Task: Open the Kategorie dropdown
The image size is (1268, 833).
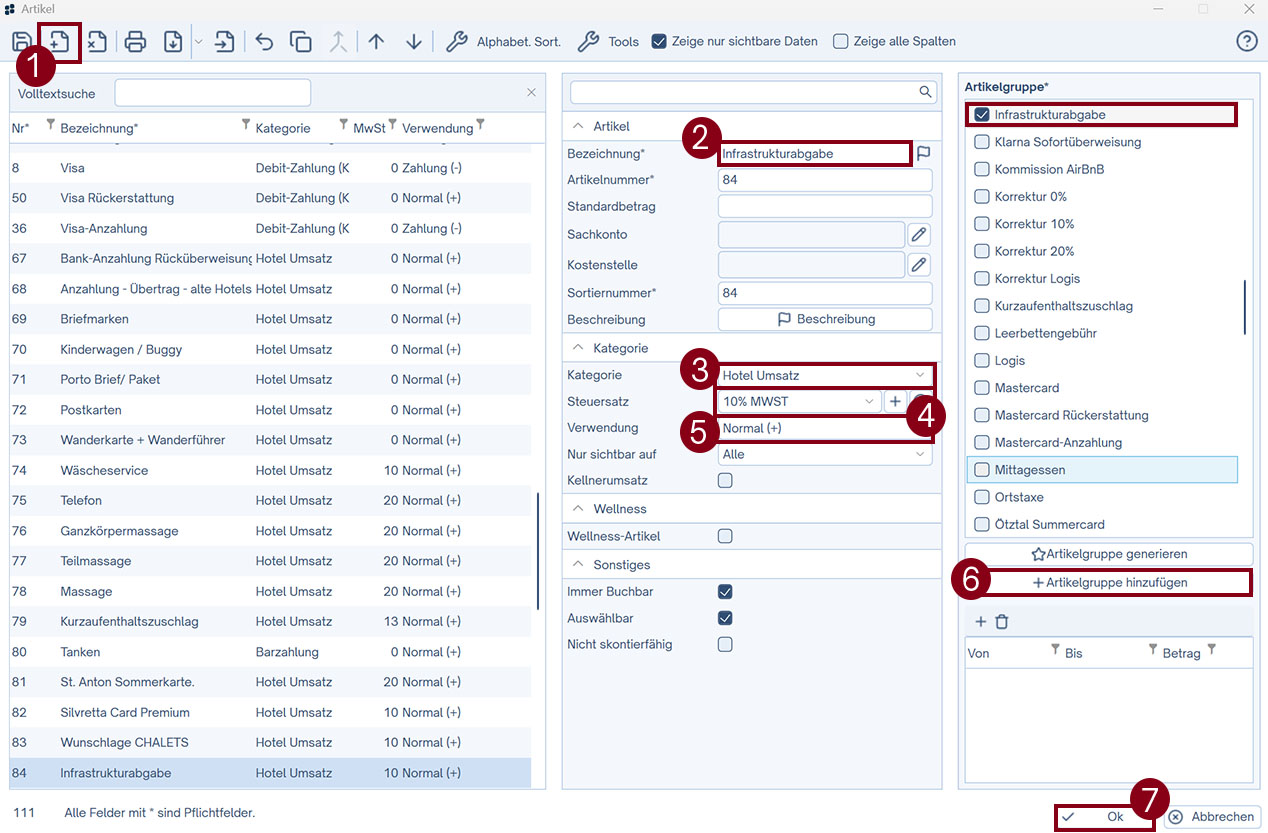Action: pyautogui.click(x=825, y=376)
